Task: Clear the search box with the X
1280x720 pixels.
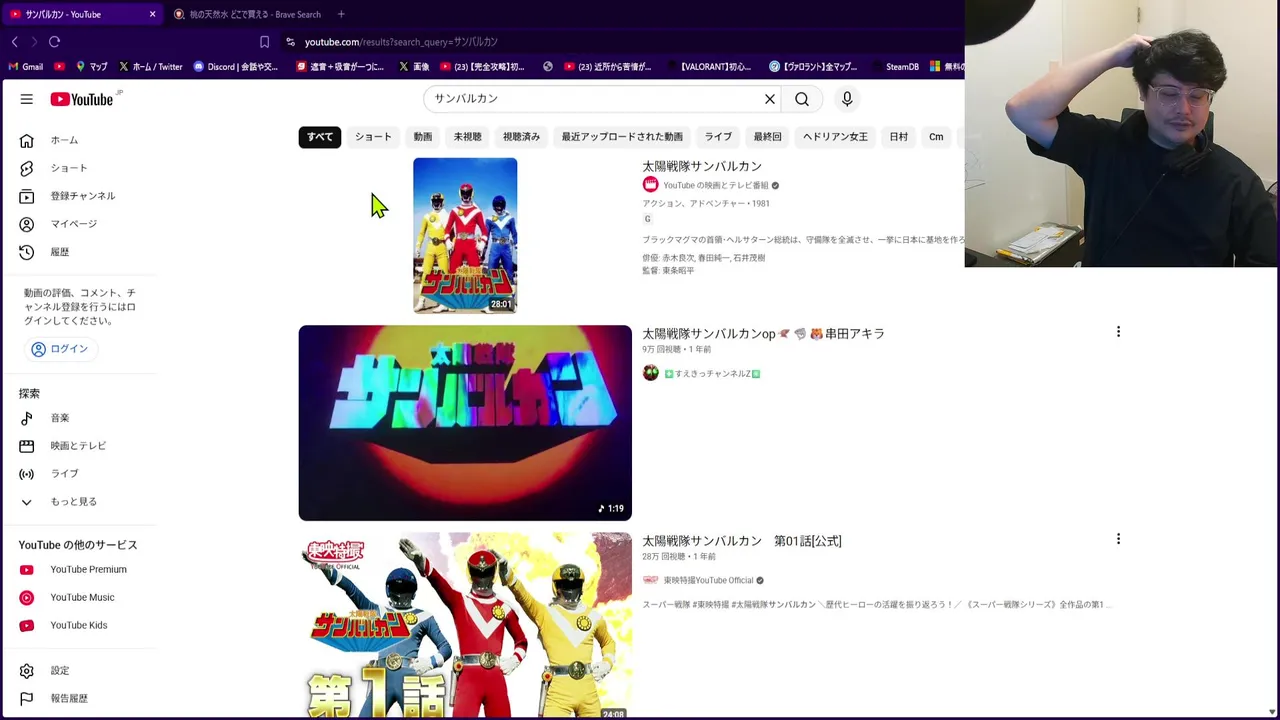Action: coord(770,99)
